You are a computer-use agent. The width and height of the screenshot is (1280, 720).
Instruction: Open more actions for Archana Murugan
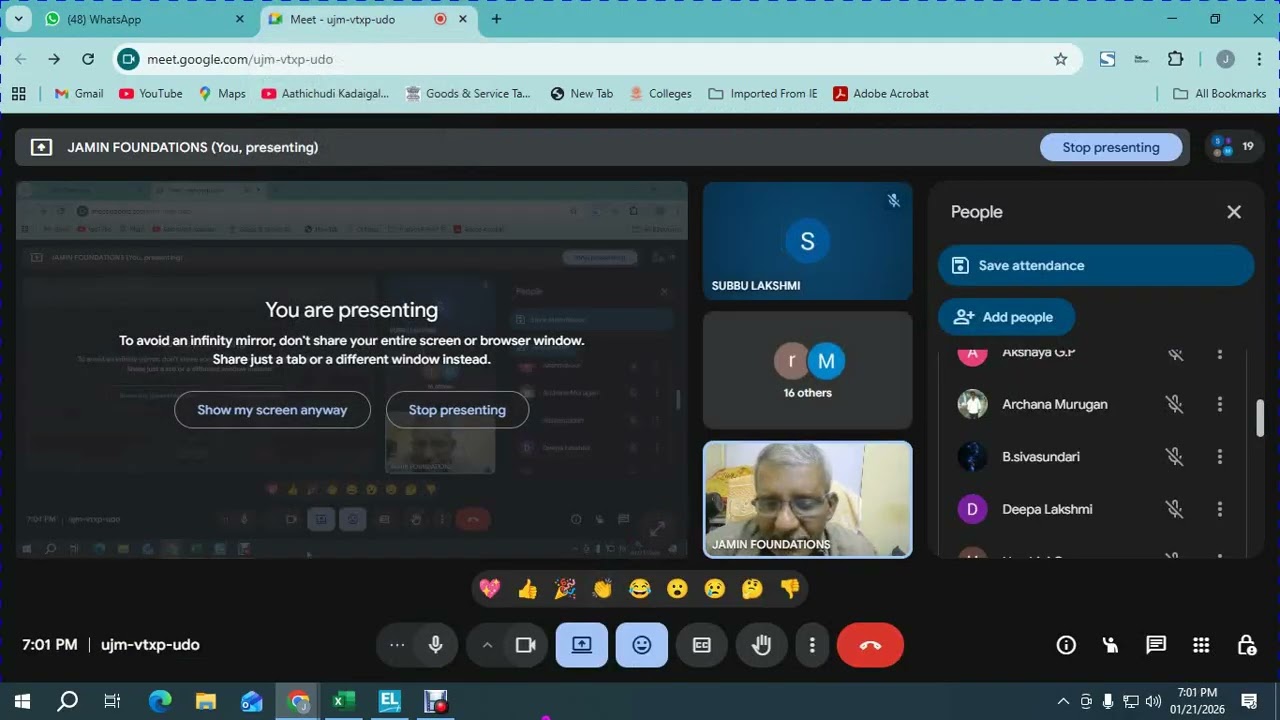[1219, 404]
